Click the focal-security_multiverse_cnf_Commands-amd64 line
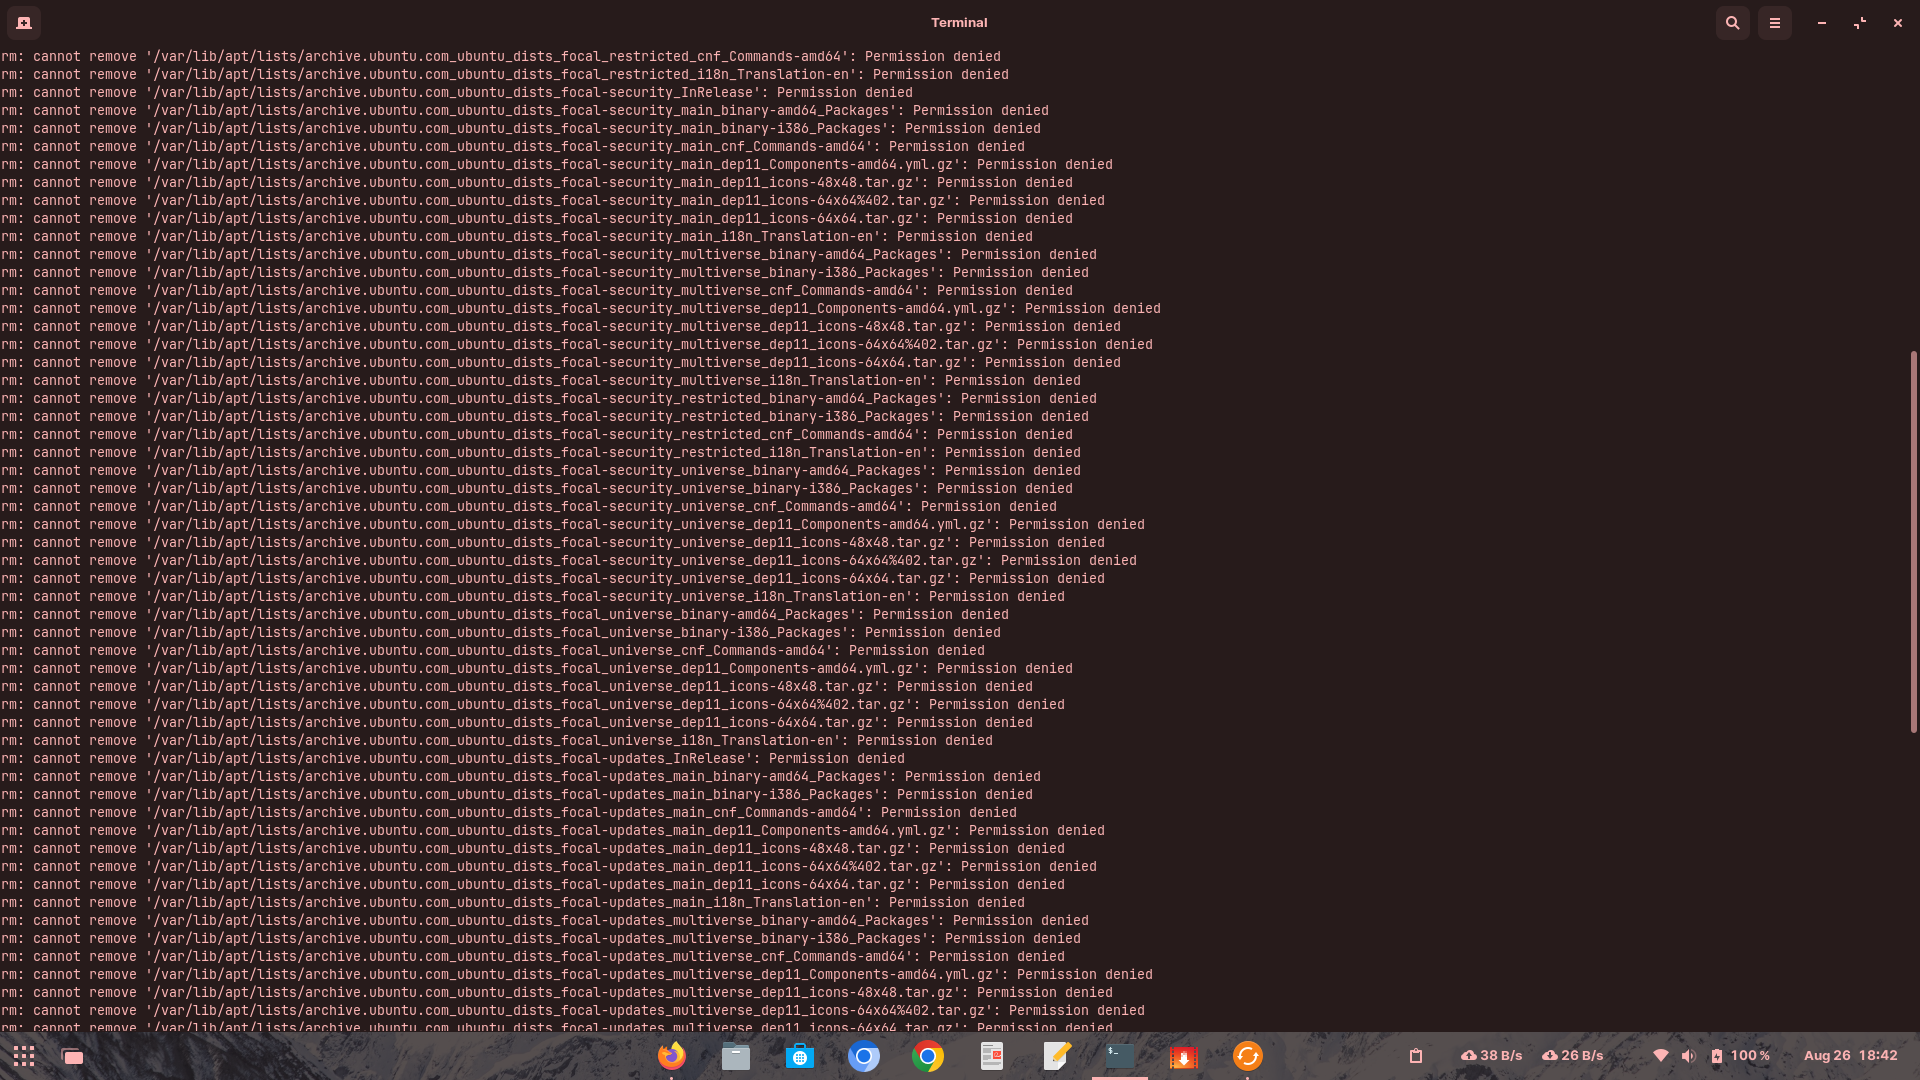Image resolution: width=1920 pixels, height=1080 pixels. (537, 291)
